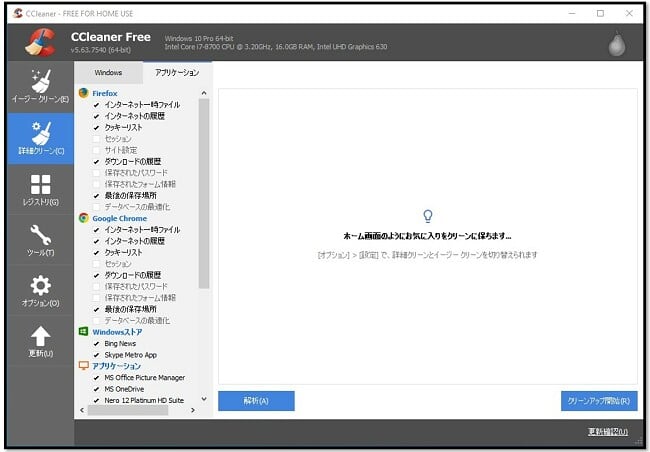Click クリーンアップ開始(R) run cleaner button
Viewport: 650px width, 452px height.
[x=599, y=401]
